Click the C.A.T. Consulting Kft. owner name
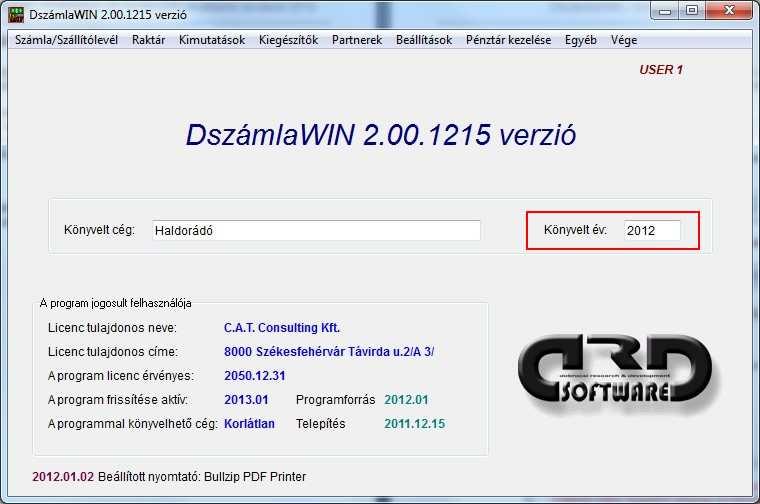 pyautogui.click(x=282, y=328)
